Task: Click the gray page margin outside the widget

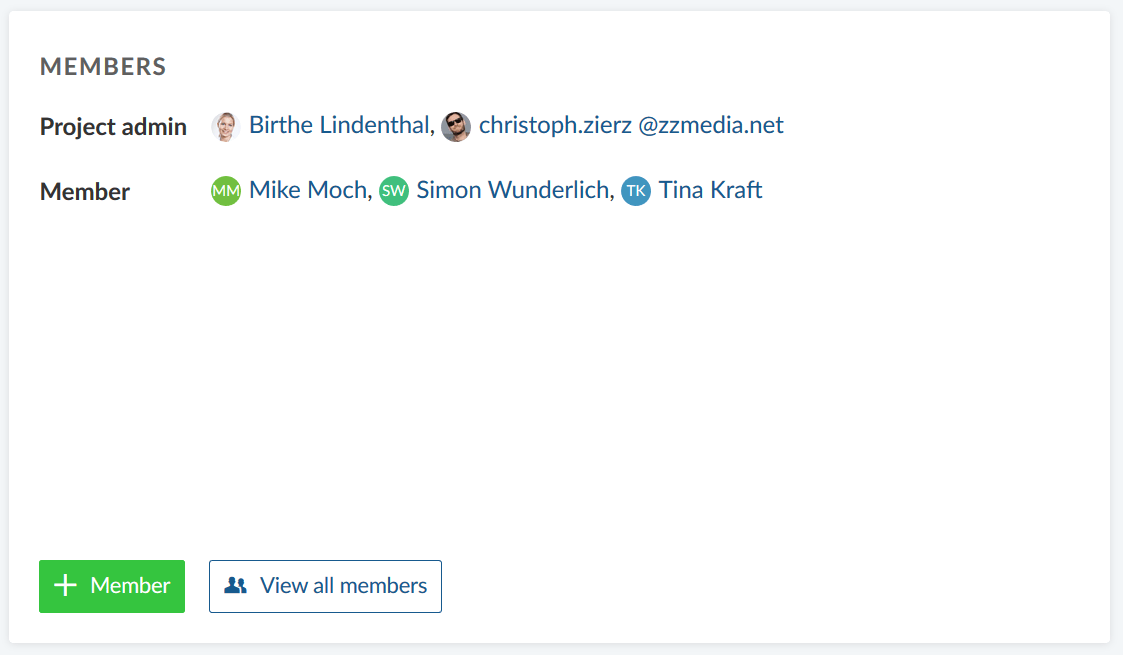Action: coord(1117,330)
